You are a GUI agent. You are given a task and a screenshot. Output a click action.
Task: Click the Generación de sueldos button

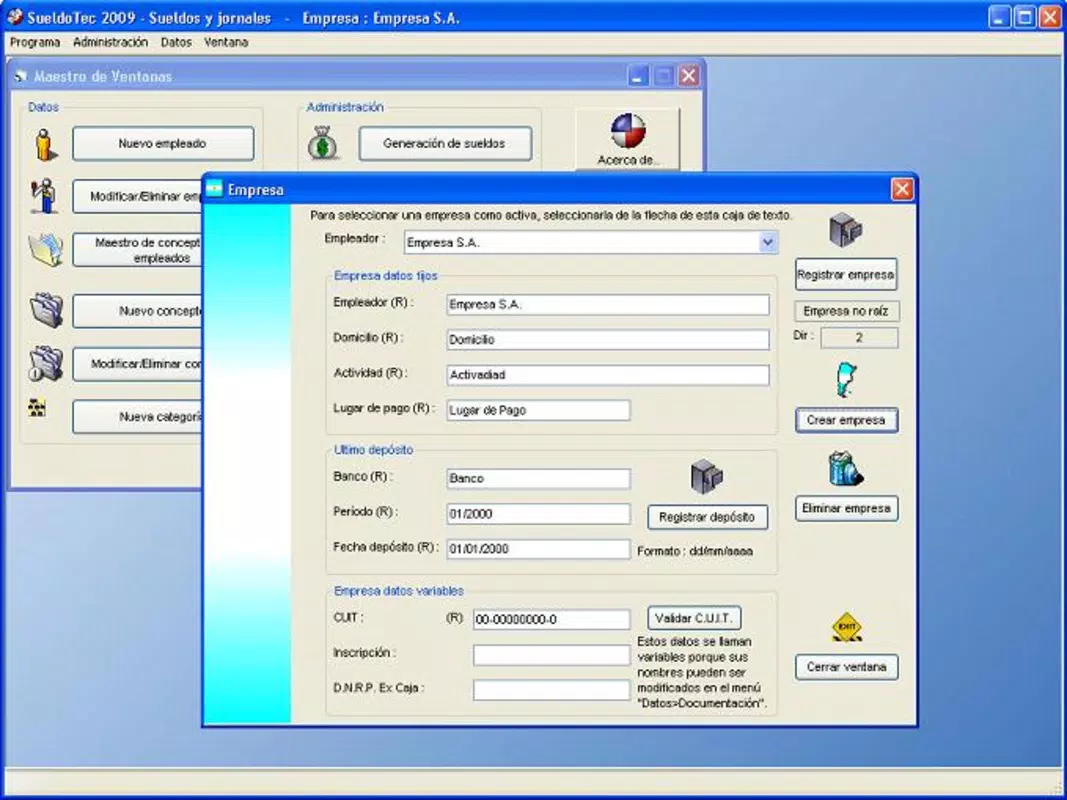(x=445, y=144)
